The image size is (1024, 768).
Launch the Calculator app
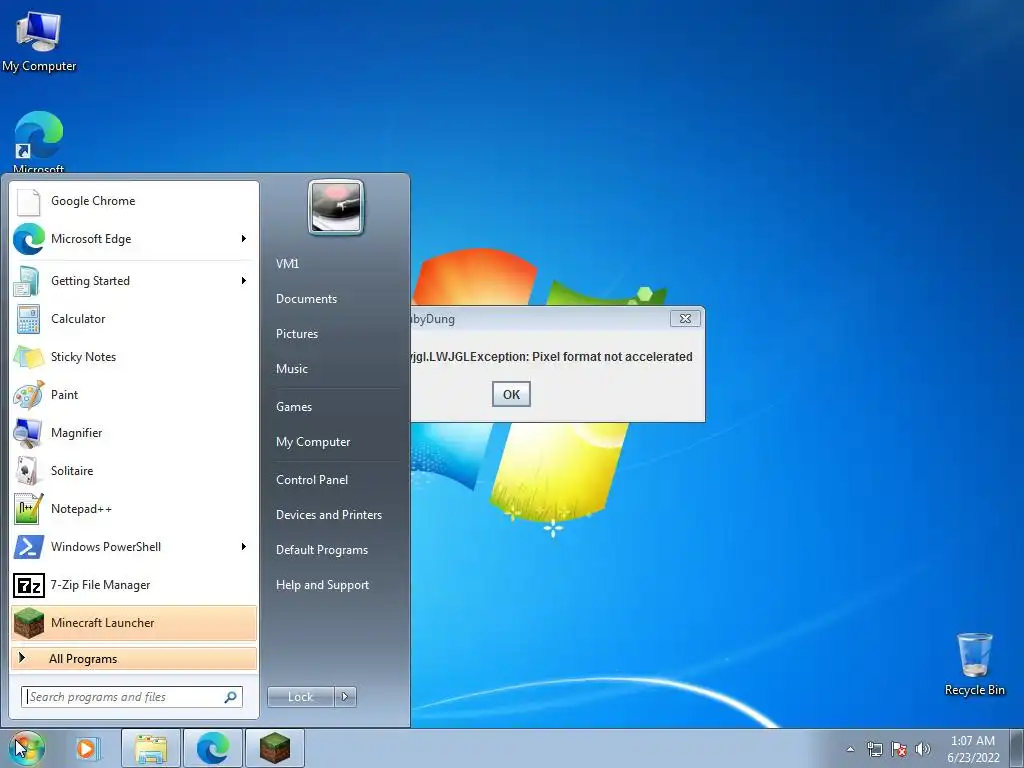(x=134, y=319)
